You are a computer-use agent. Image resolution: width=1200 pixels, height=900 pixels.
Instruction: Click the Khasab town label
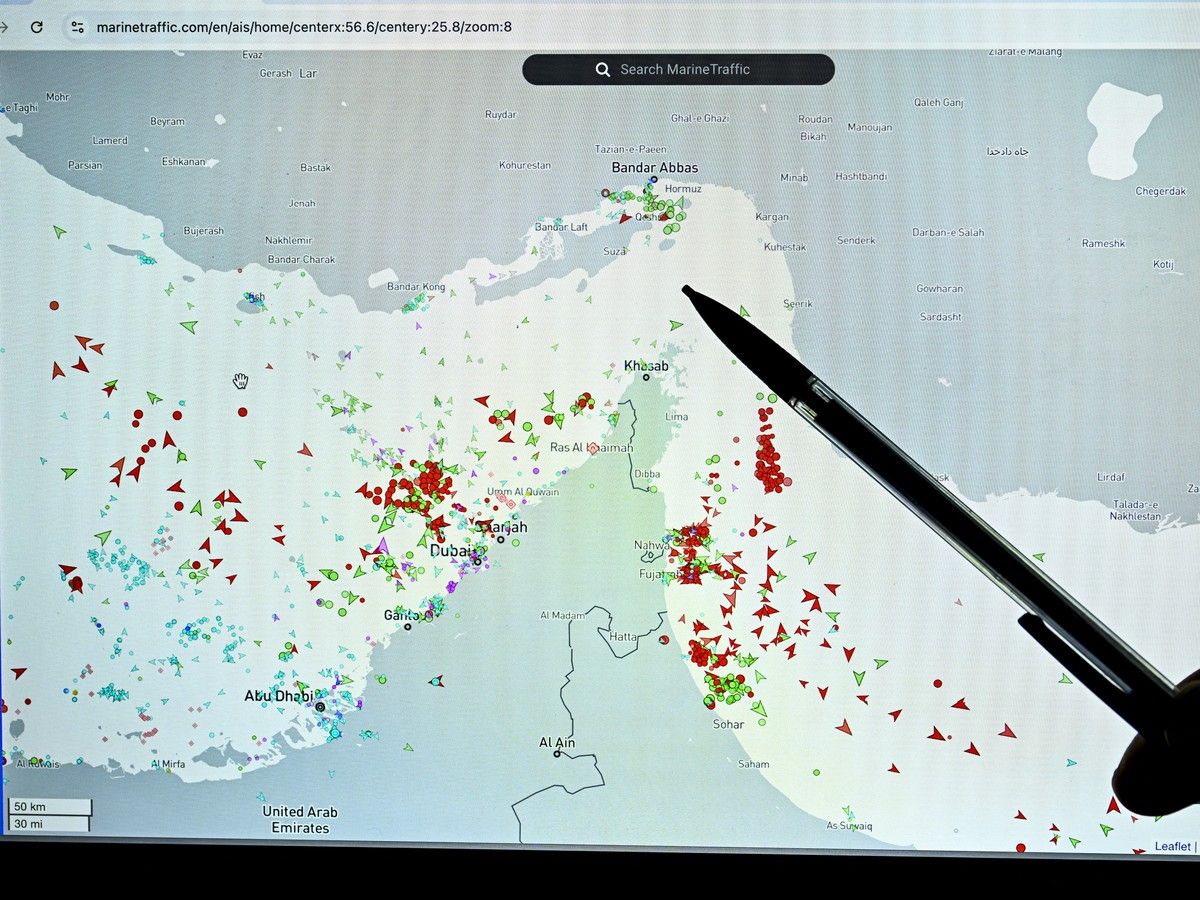tap(645, 366)
